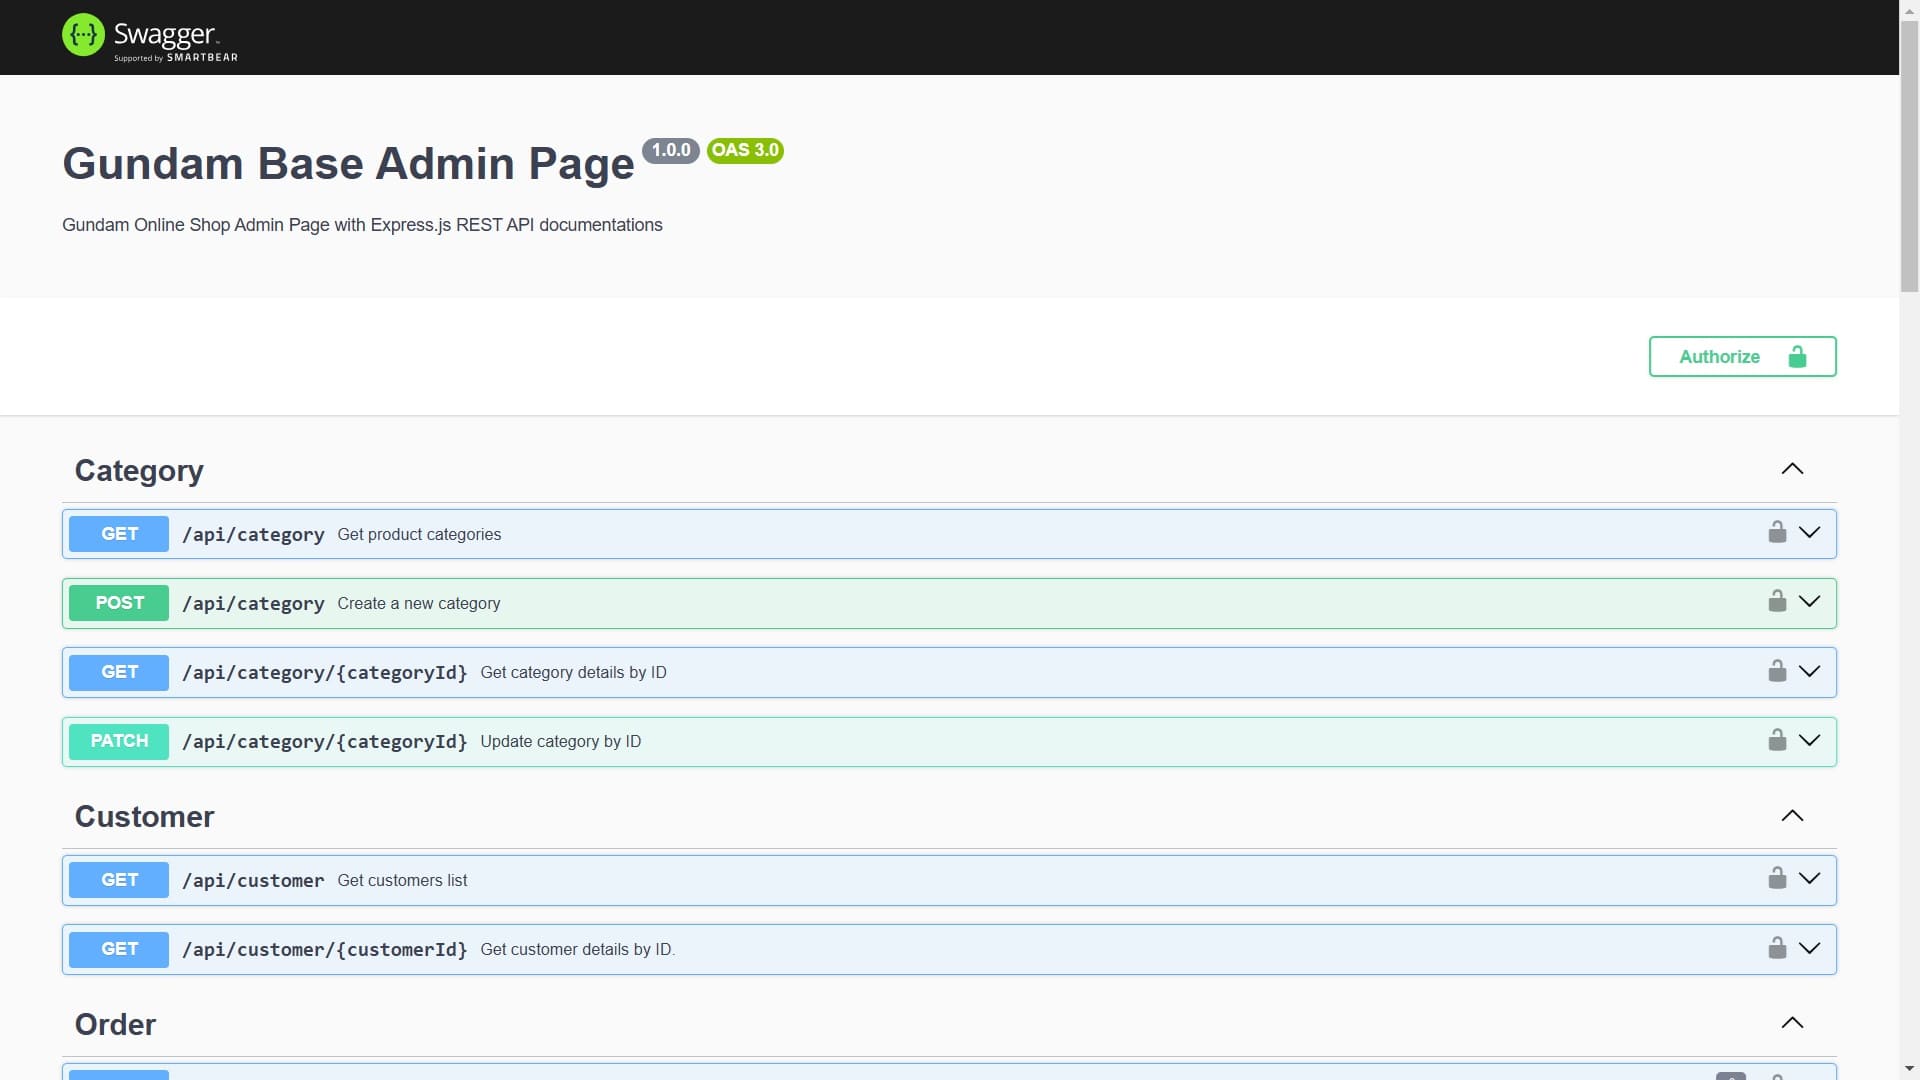This screenshot has width=1920, height=1080.
Task: Click the blue GET button for /api/customer
Action: pyautogui.click(x=119, y=880)
